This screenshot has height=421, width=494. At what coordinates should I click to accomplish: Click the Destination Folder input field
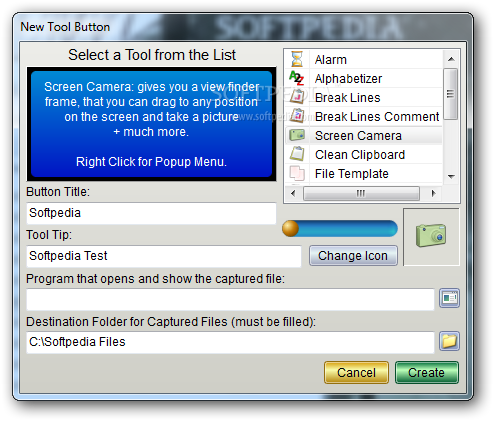(x=230, y=342)
